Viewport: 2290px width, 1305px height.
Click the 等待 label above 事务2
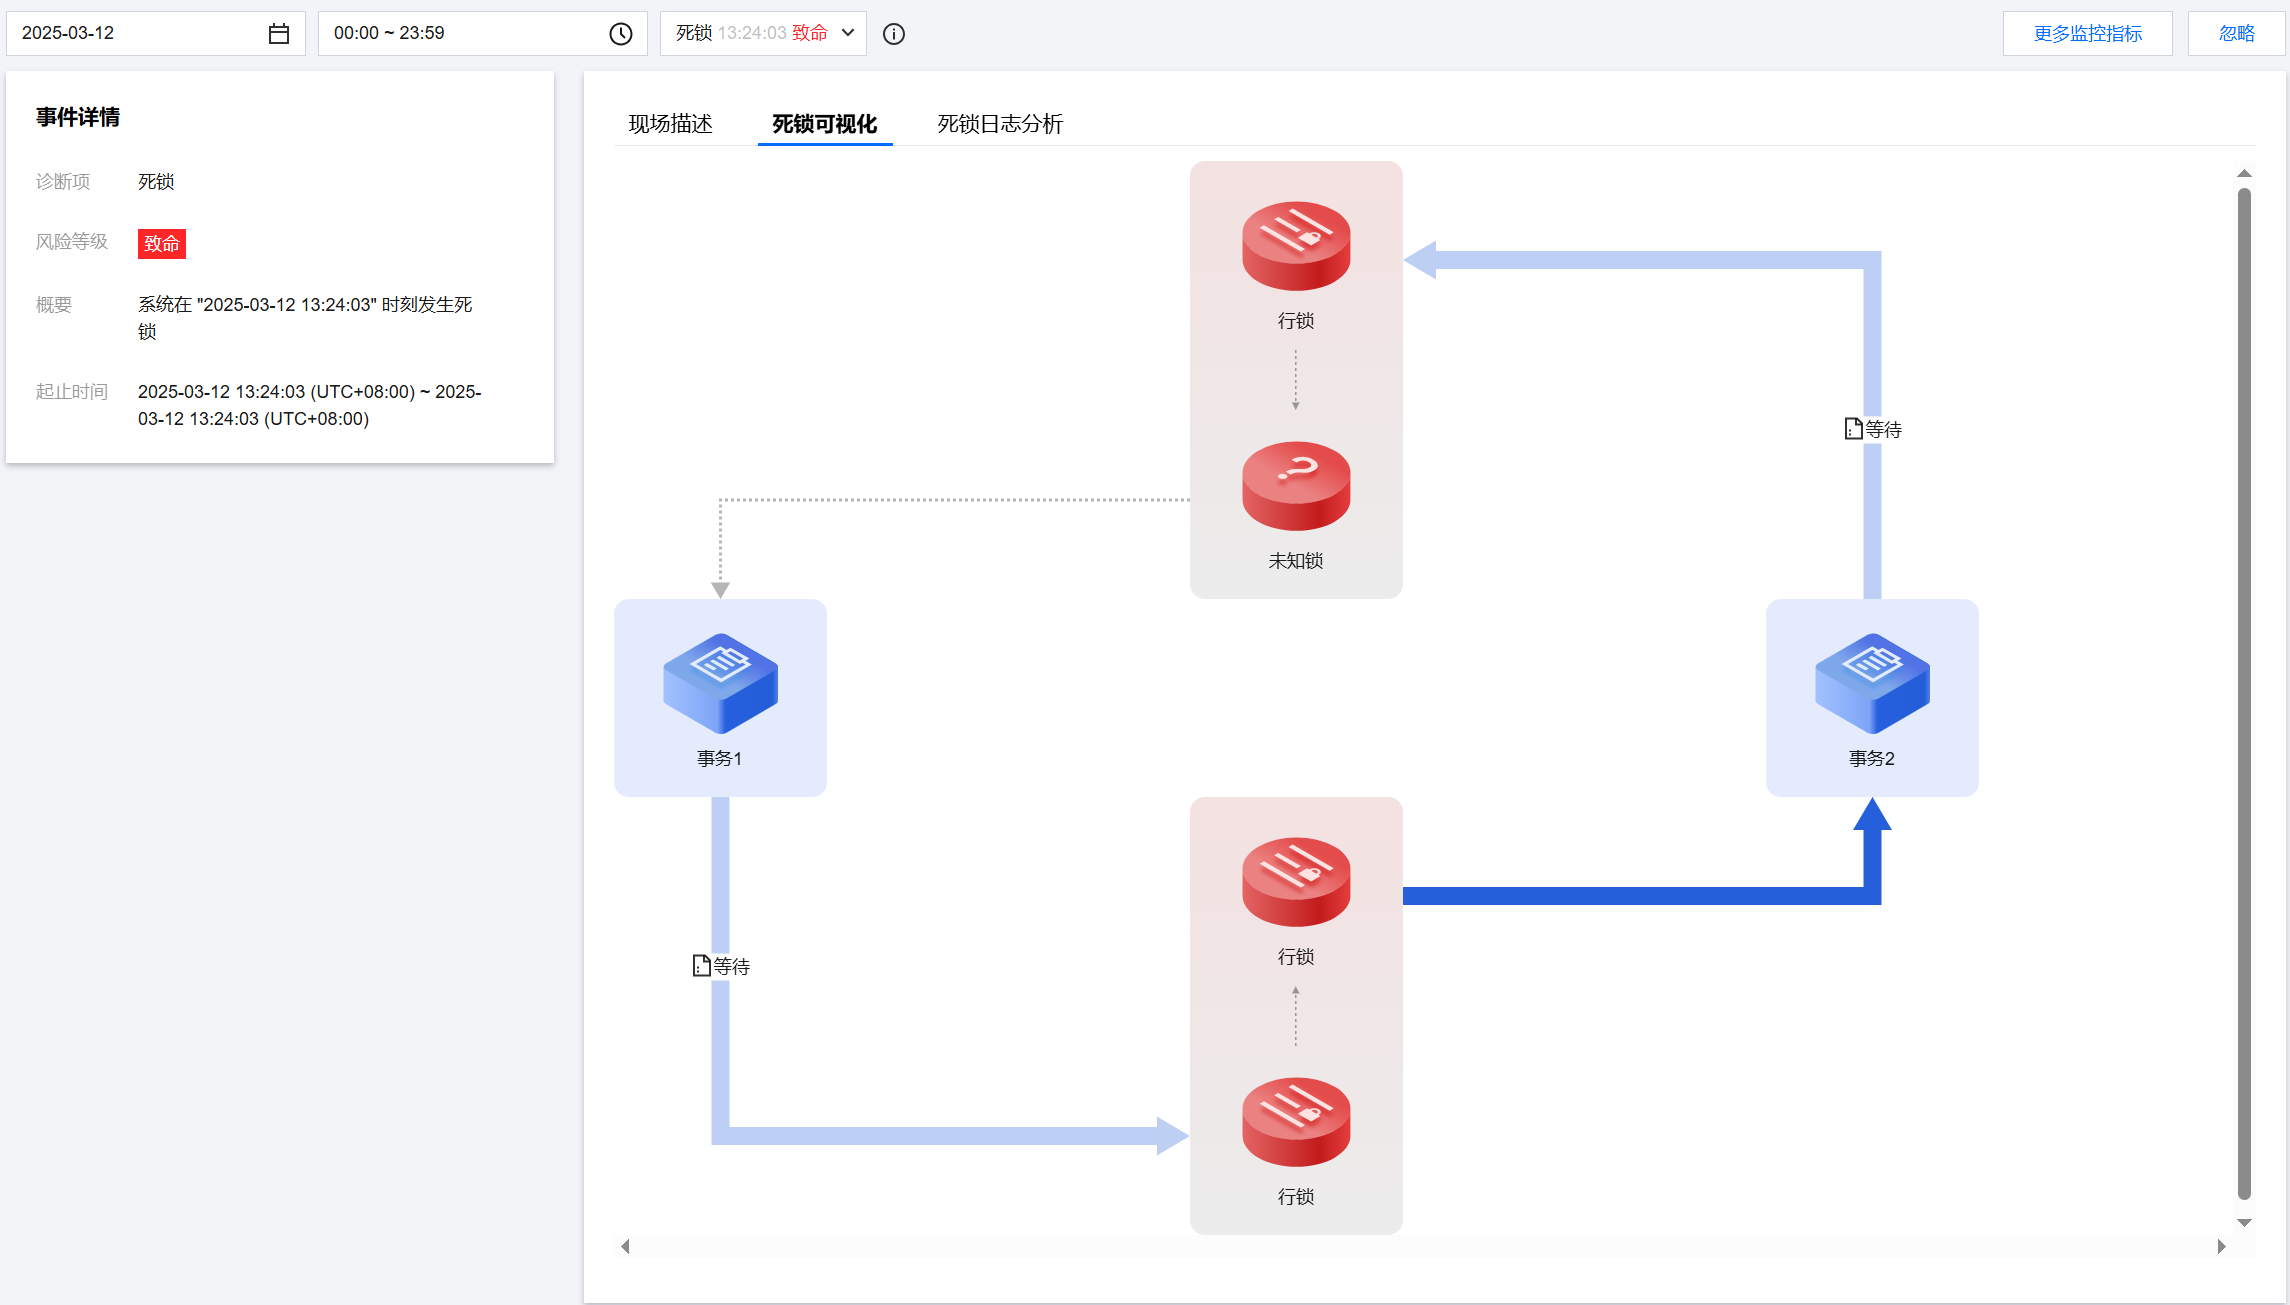tap(1884, 429)
